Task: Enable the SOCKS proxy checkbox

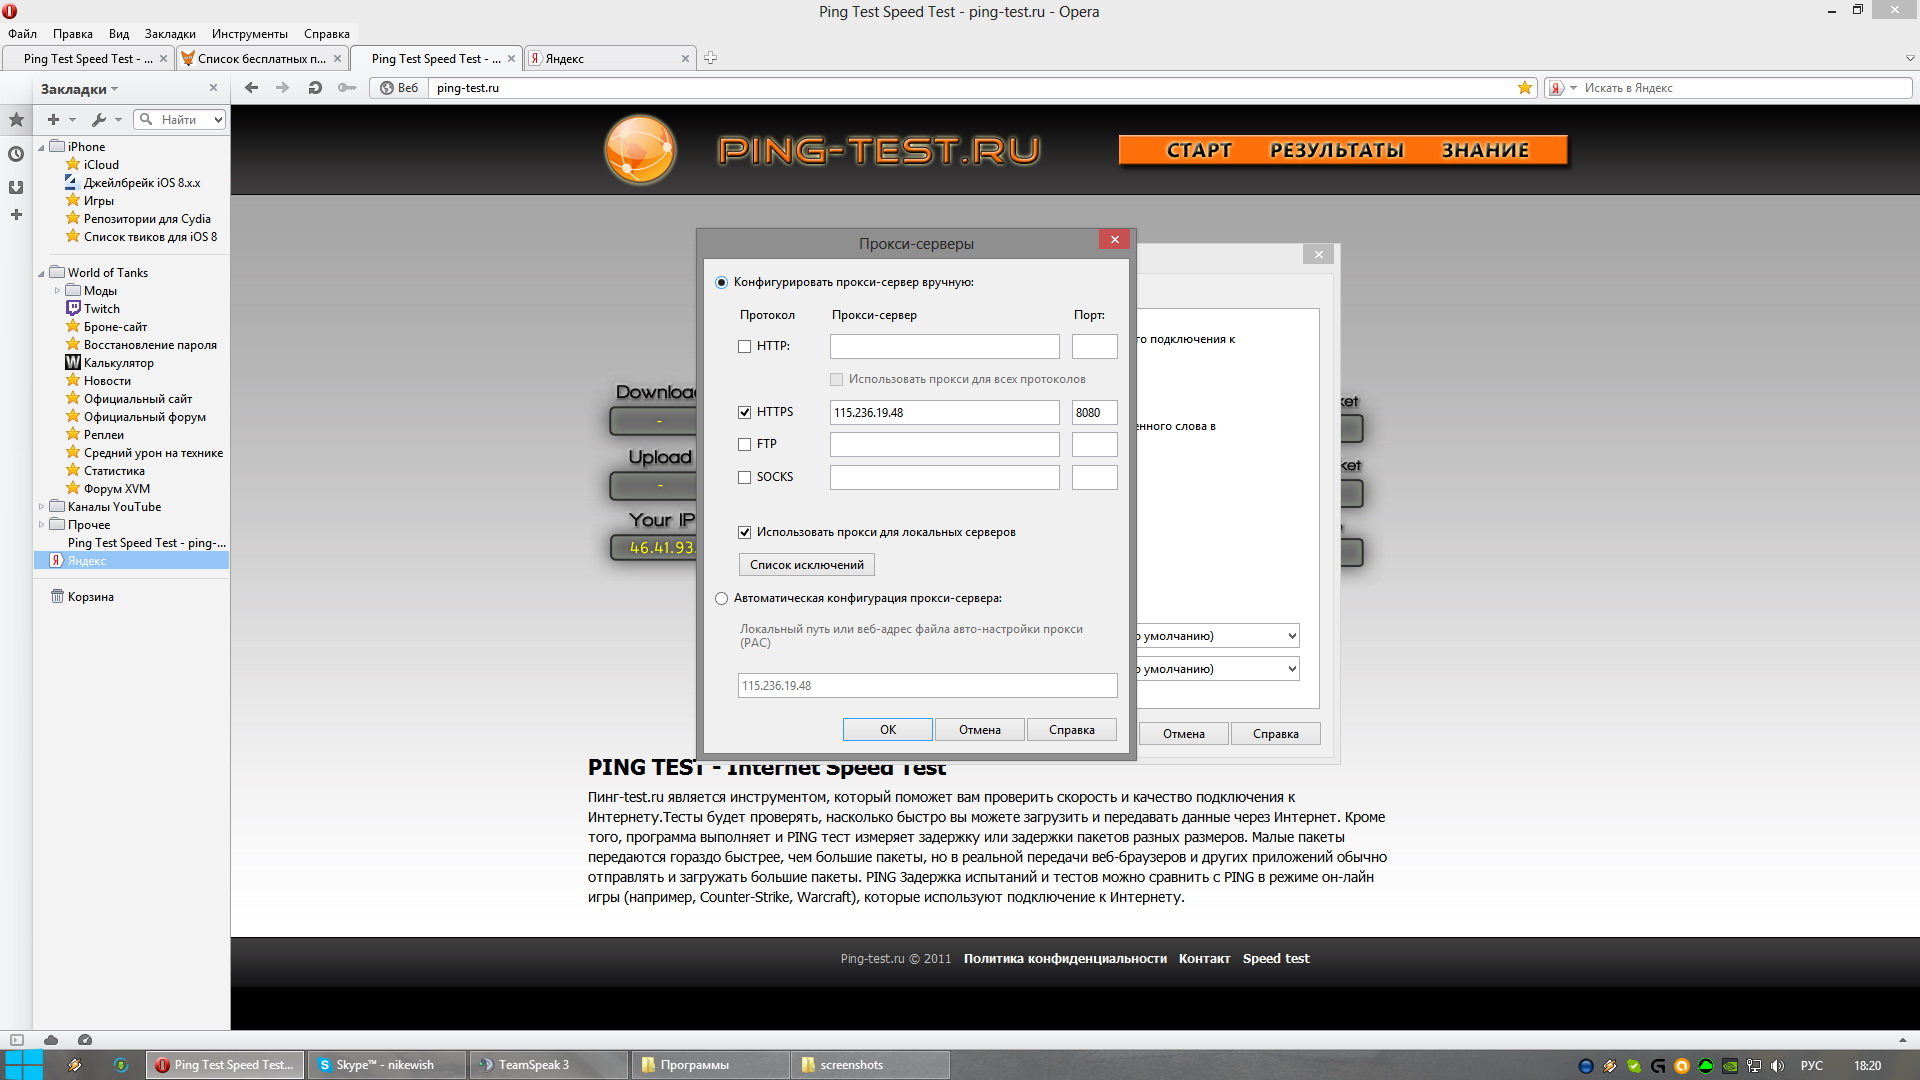Action: pyautogui.click(x=744, y=477)
